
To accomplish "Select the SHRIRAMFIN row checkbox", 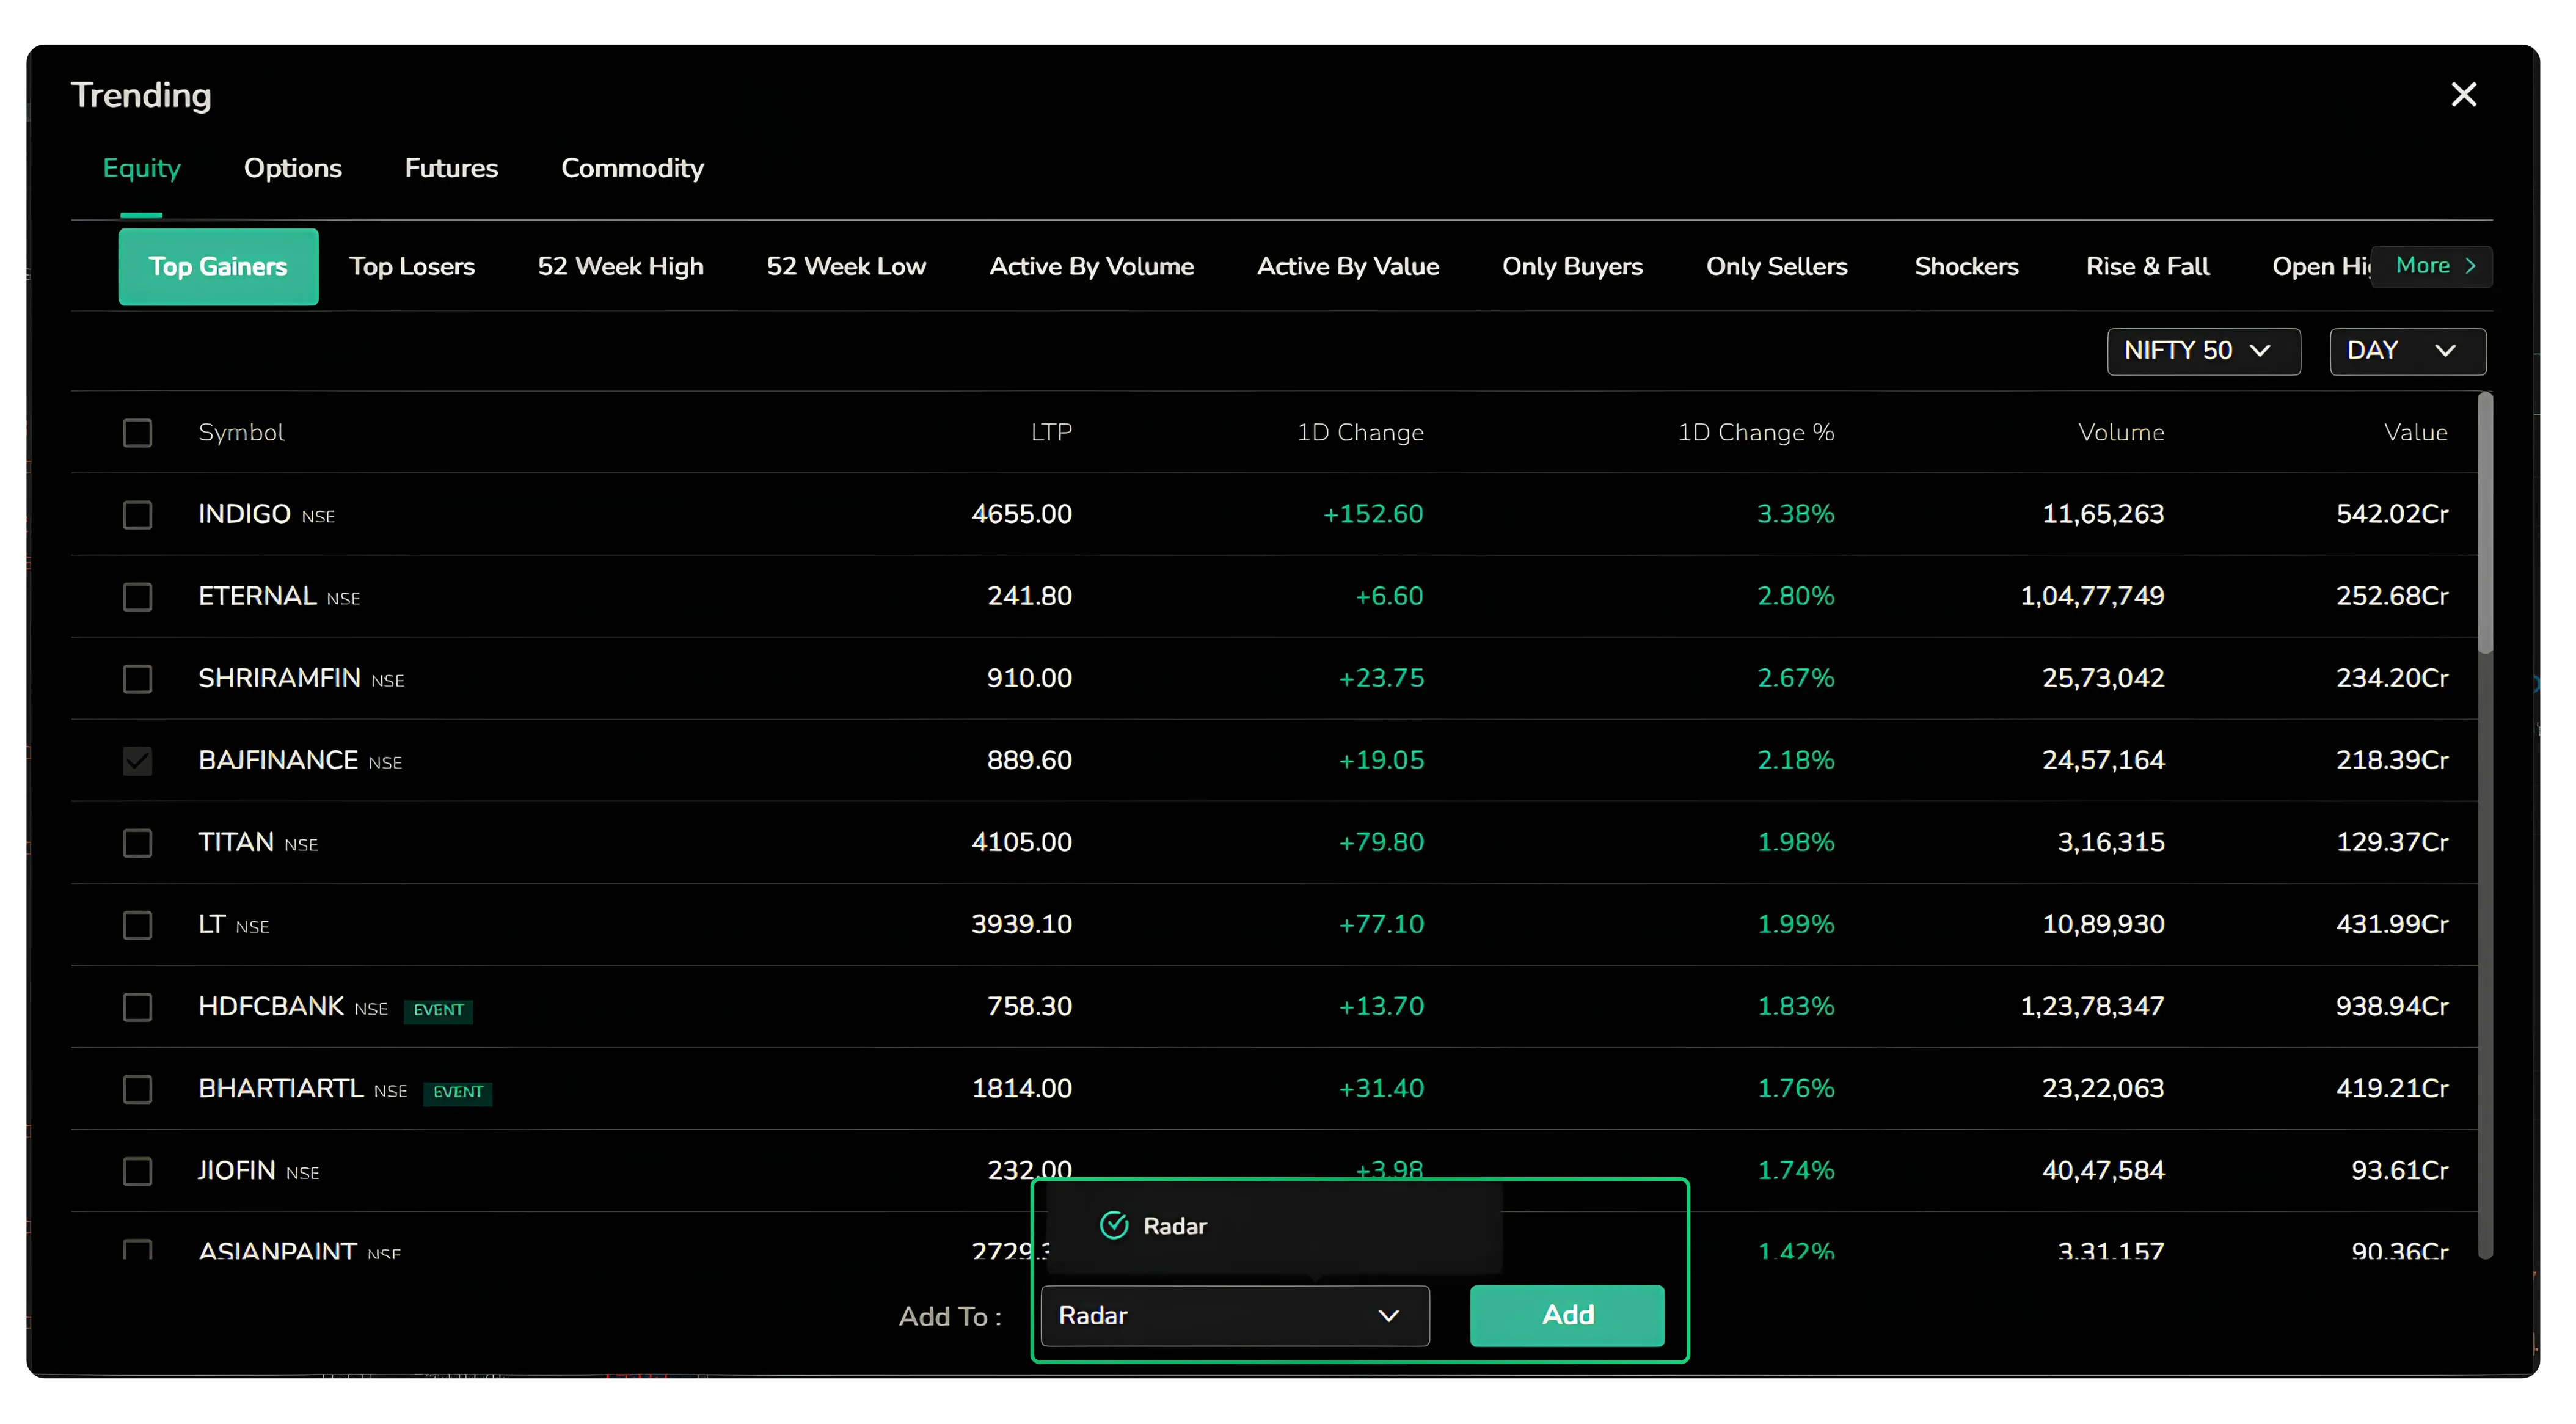I will tap(137, 679).
